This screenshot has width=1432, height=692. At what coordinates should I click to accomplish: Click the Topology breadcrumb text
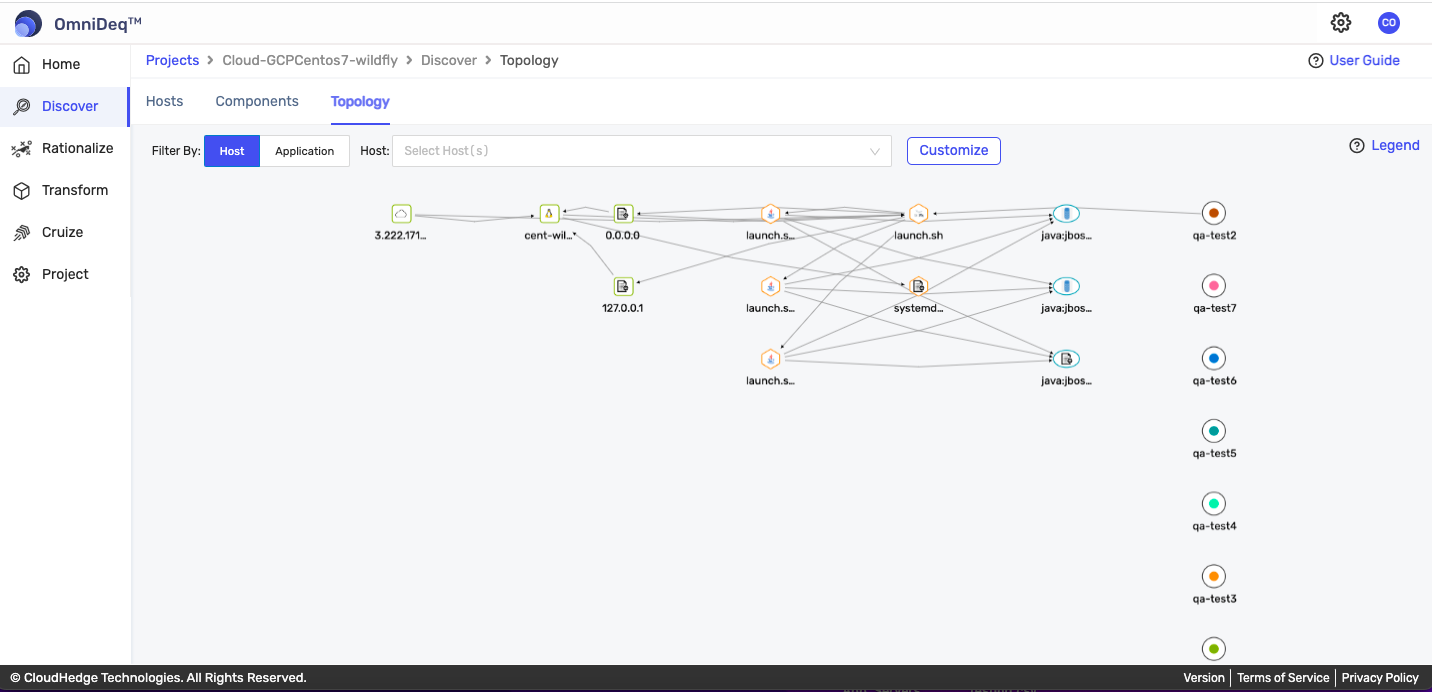pyautogui.click(x=529, y=61)
